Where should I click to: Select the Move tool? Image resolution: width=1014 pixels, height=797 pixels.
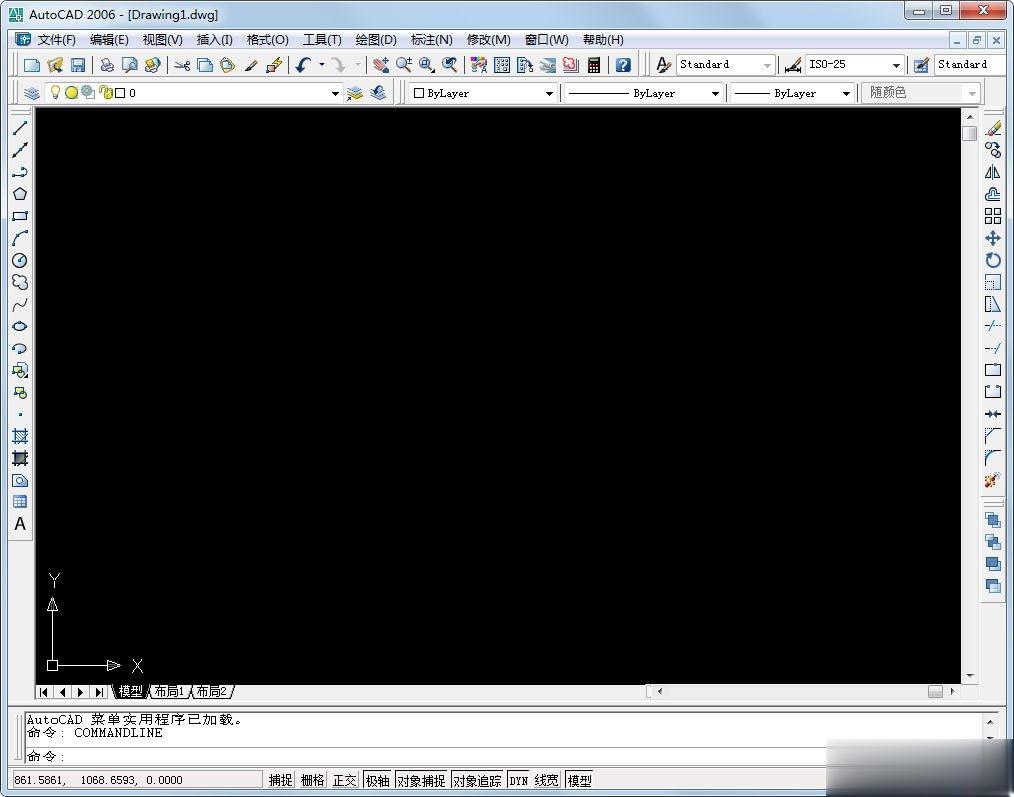993,238
